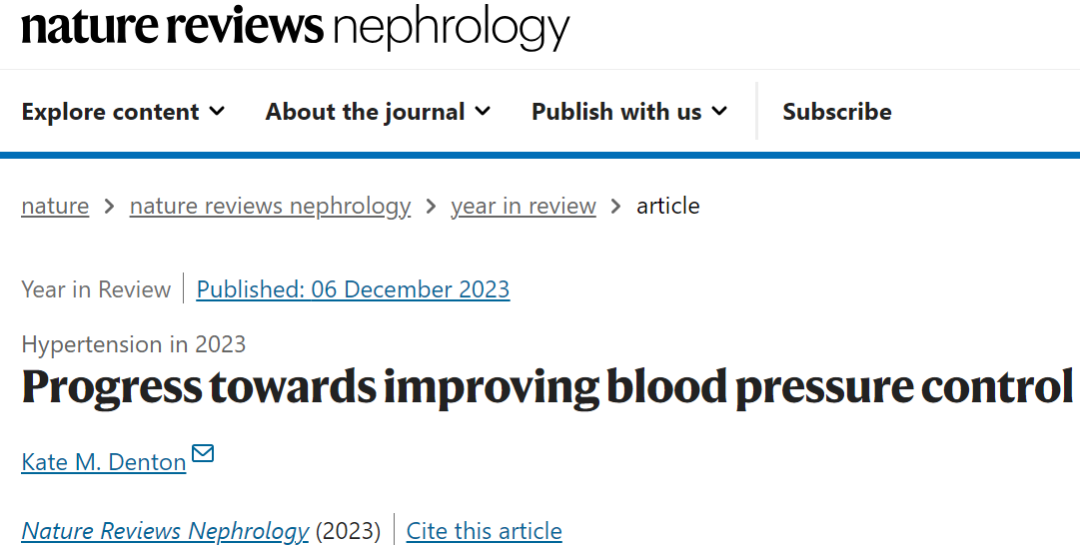Click the Year in Review article type label

[96, 289]
